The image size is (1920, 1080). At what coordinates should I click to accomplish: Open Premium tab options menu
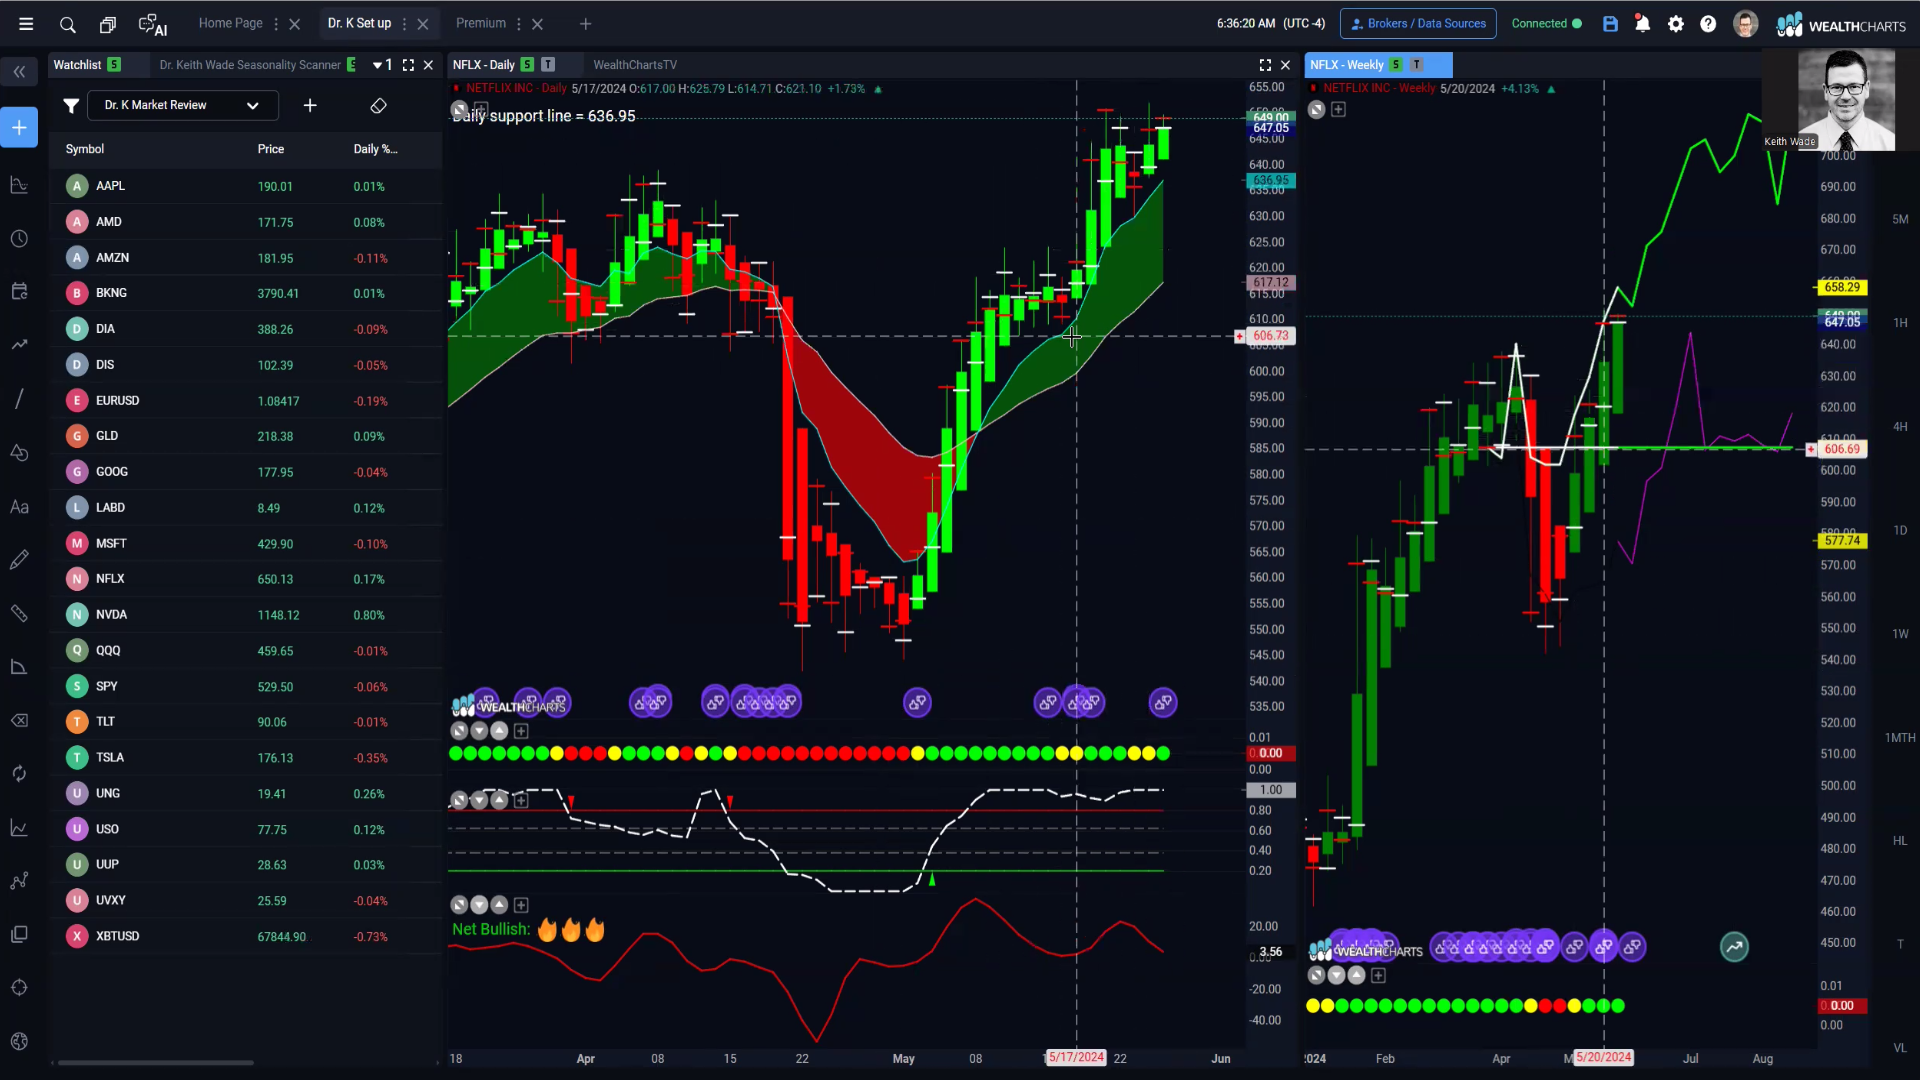pos(519,24)
